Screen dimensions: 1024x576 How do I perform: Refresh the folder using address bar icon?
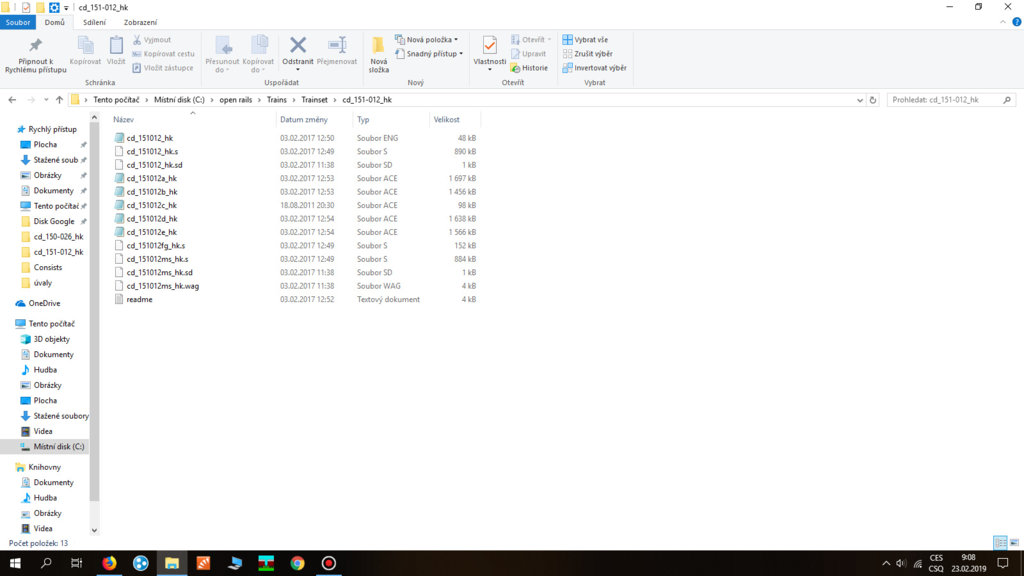pyautogui.click(x=873, y=100)
